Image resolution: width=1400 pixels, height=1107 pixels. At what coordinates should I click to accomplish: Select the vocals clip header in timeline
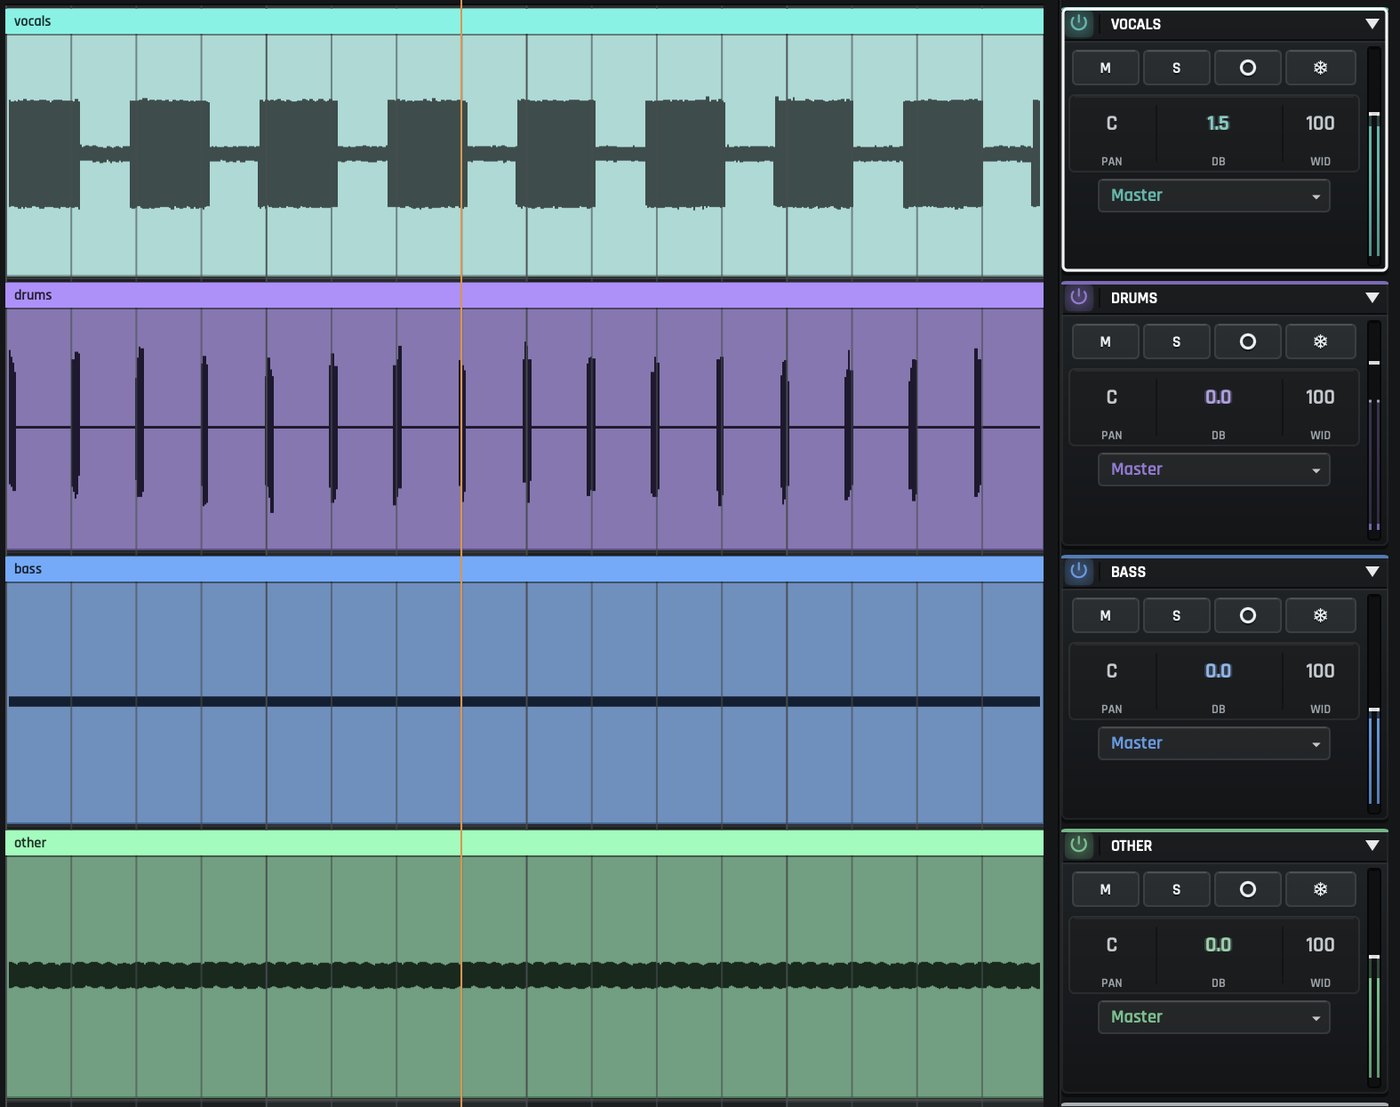[x=524, y=21]
